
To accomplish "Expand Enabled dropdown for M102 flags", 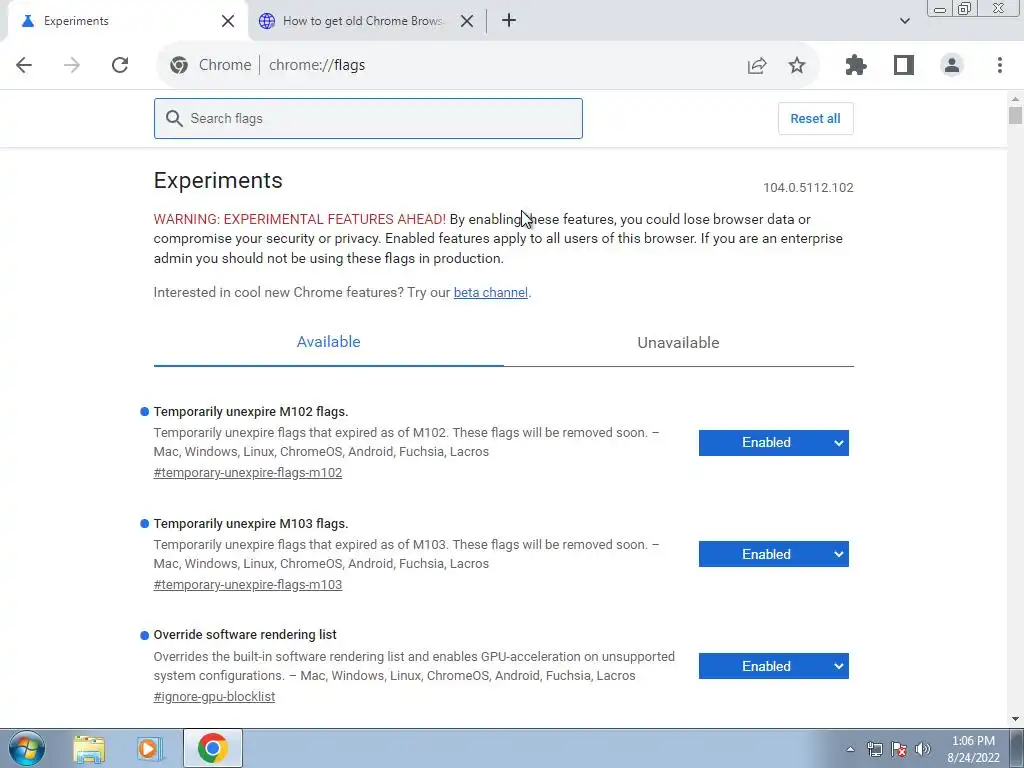I will [x=774, y=443].
